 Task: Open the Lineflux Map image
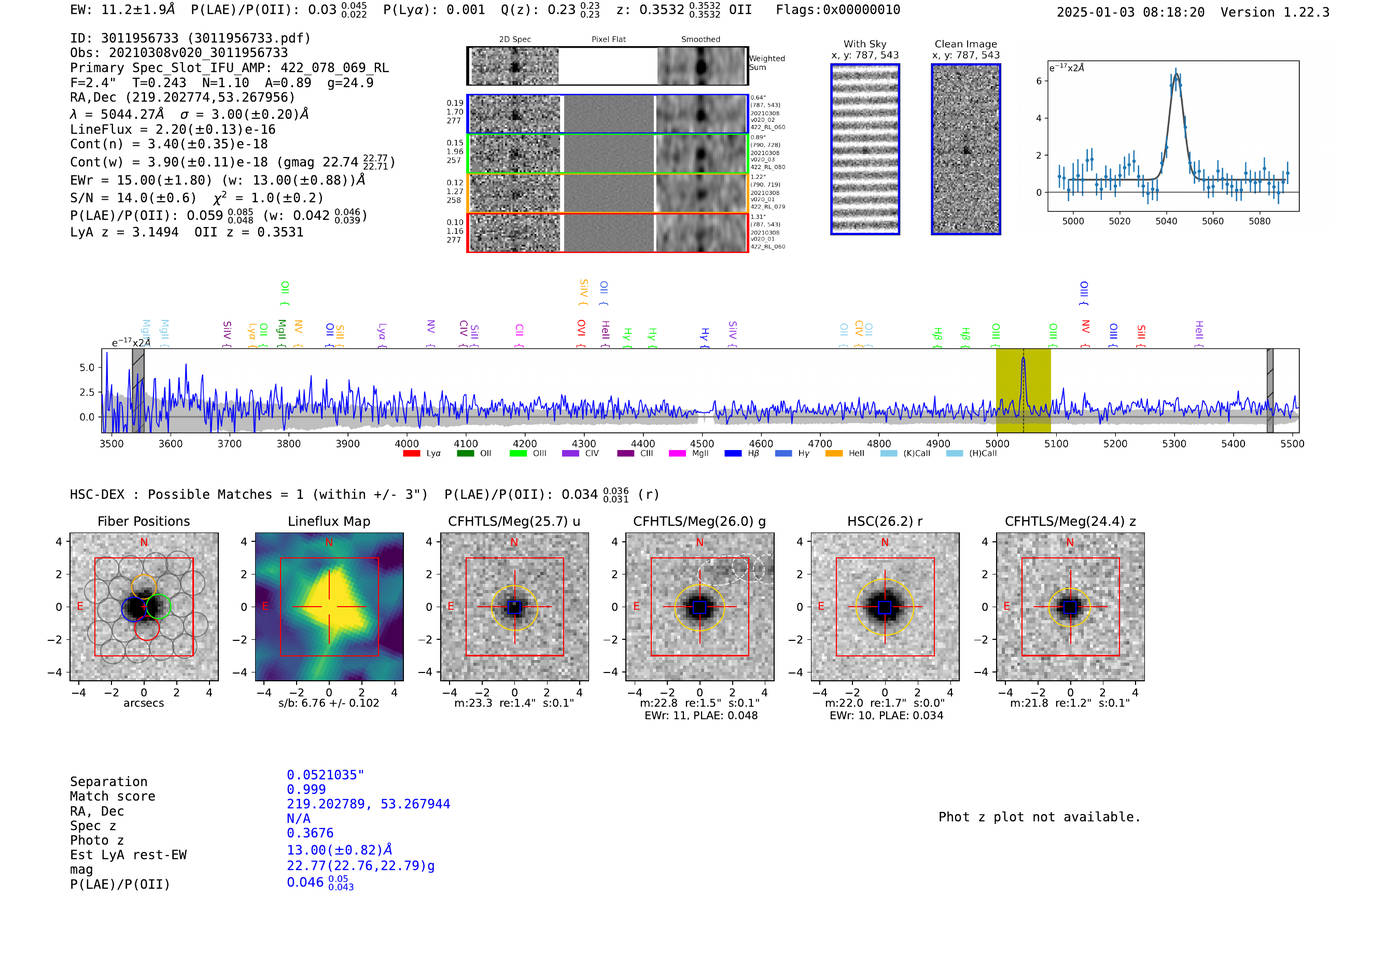(329, 607)
